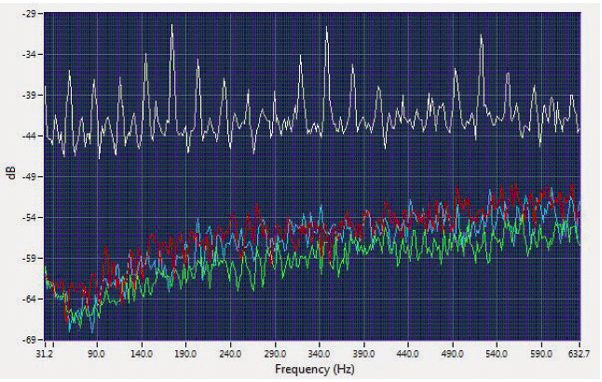Click the tallest white peak near 175 Hz
Viewport: 602px width, 382px height.
tap(172, 26)
